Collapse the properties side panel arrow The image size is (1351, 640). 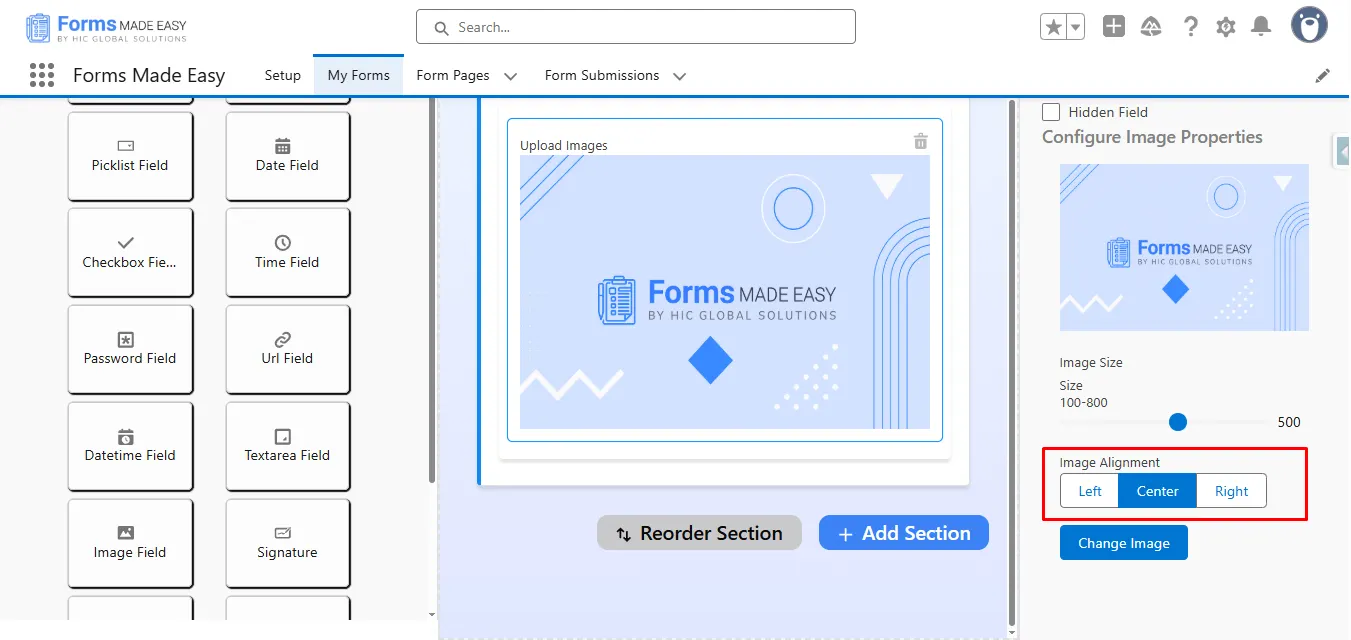click(1343, 151)
